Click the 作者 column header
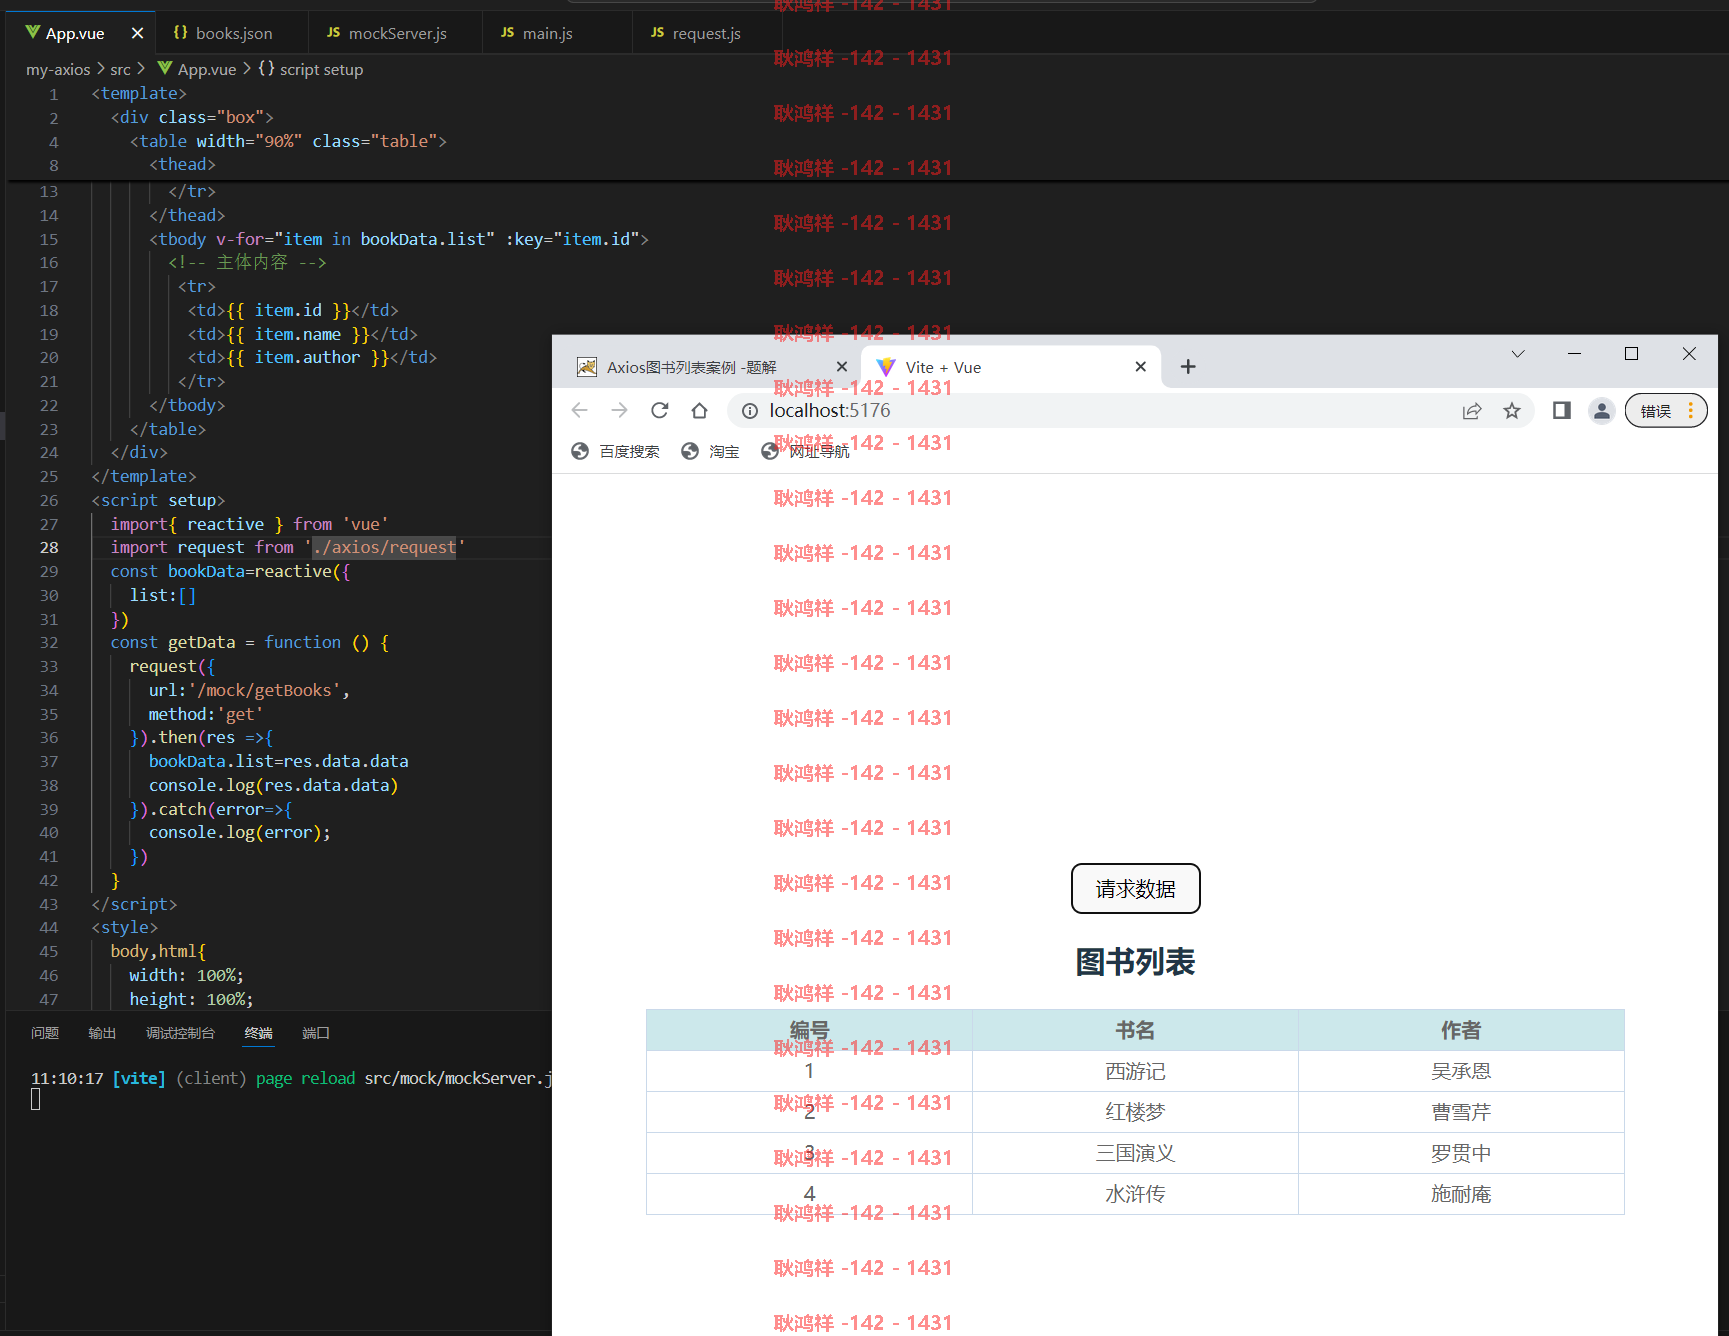 [x=1461, y=1030]
